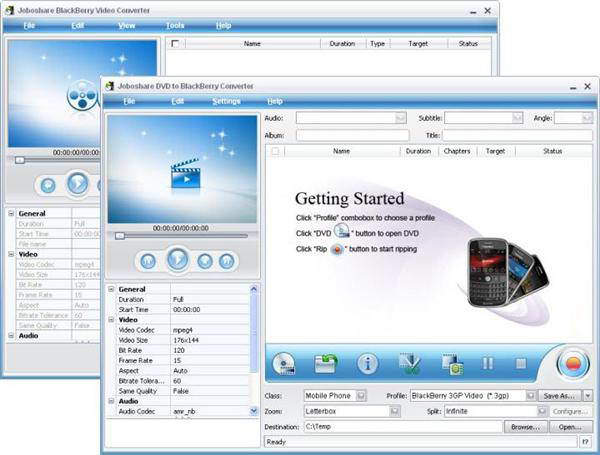Click the film frames with gear icon
The image size is (600, 455).
pos(453,364)
